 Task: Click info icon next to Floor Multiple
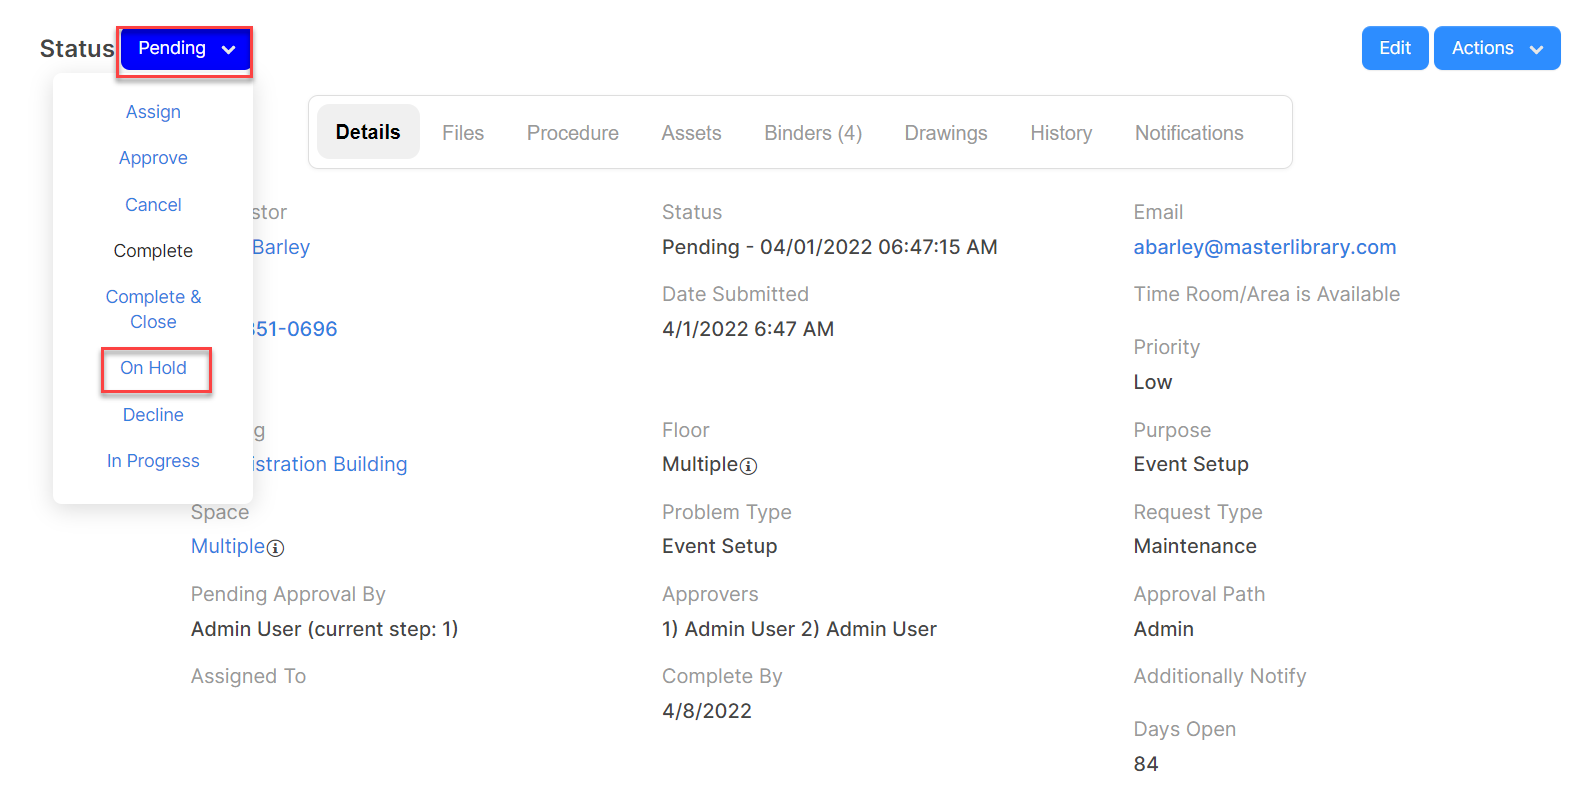click(x=749, y=466)
